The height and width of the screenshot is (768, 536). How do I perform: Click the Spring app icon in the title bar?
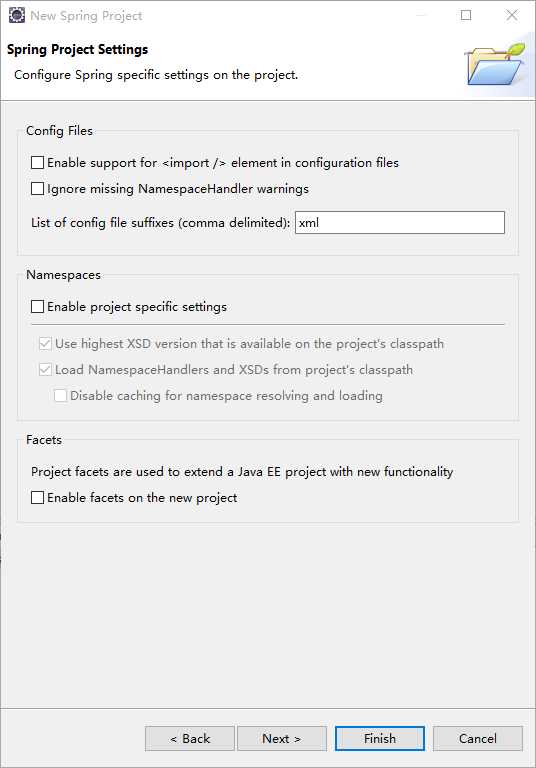tap(17, 15)
